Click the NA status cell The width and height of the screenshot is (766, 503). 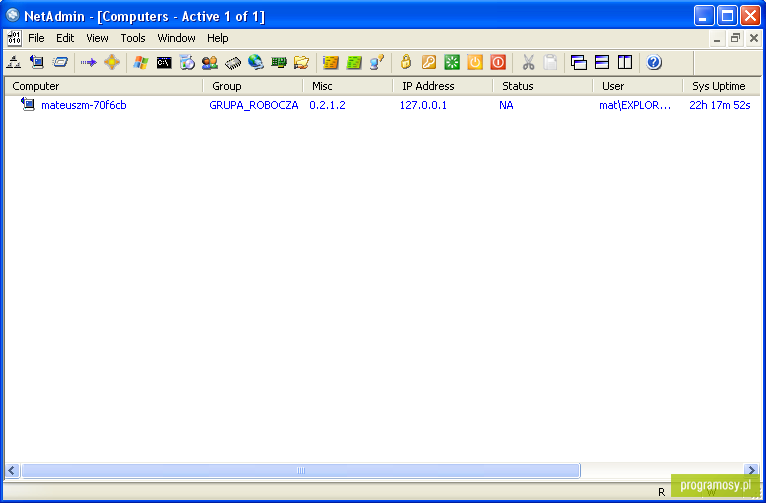(x=506, y=105)
